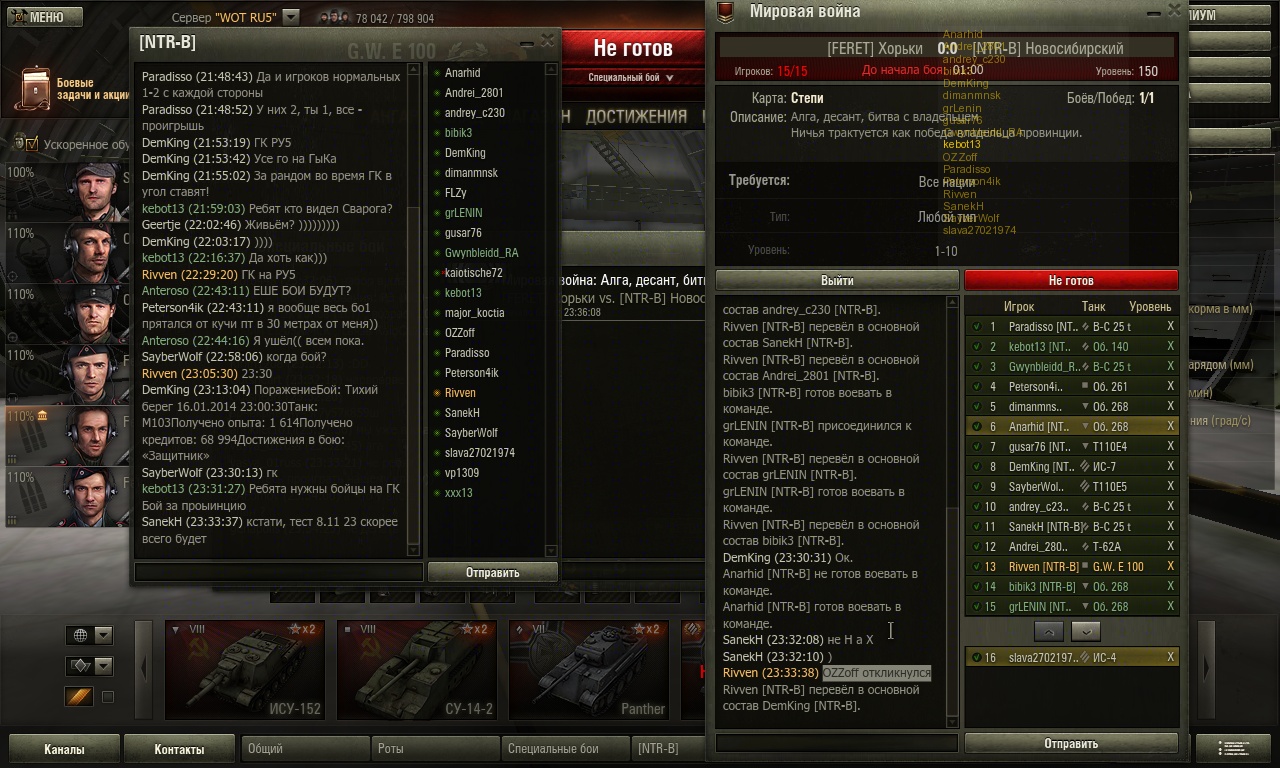Move player down with the down-arrow button
Viewport: 1280px width, 768px height.
[1085, 631]
